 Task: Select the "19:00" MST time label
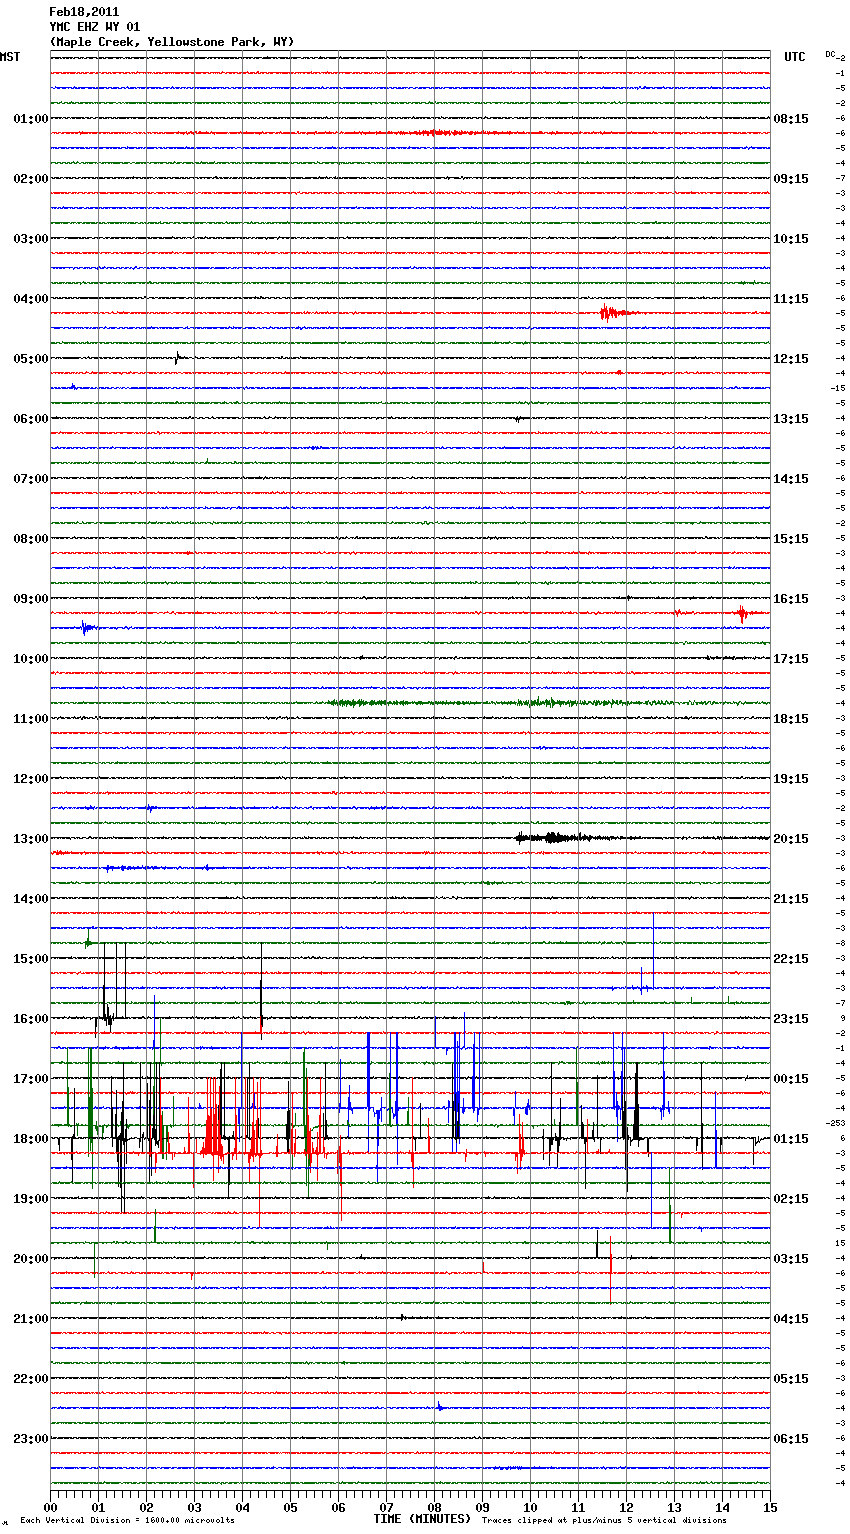pos(31,1199)
